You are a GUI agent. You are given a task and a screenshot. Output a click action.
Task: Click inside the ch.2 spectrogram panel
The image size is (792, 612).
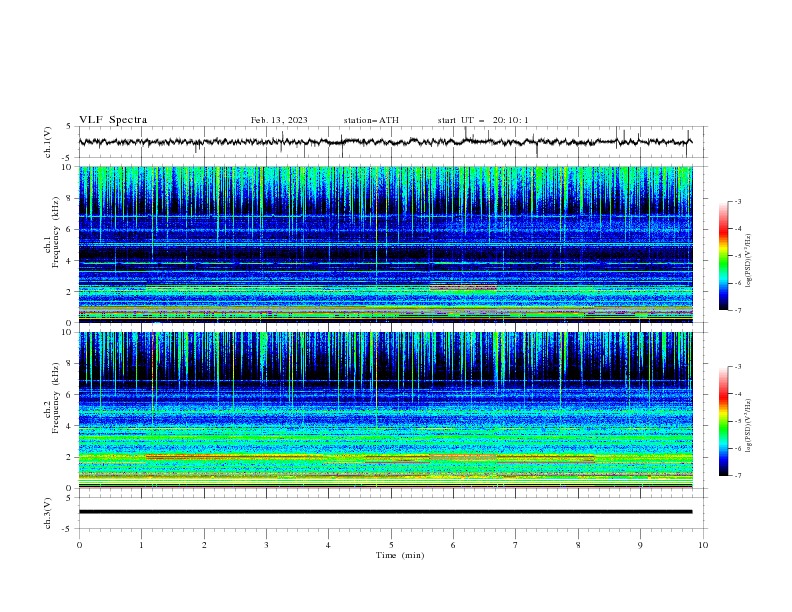[x=385, y=410]
